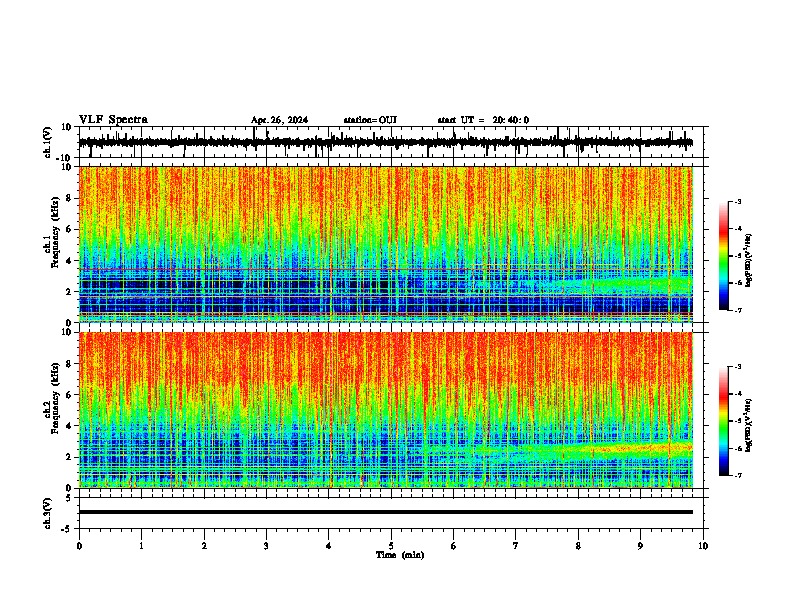Click the "ch.1(V)" waveform axis label
This screenshot has height=612, width=792.
click(48, 142)
